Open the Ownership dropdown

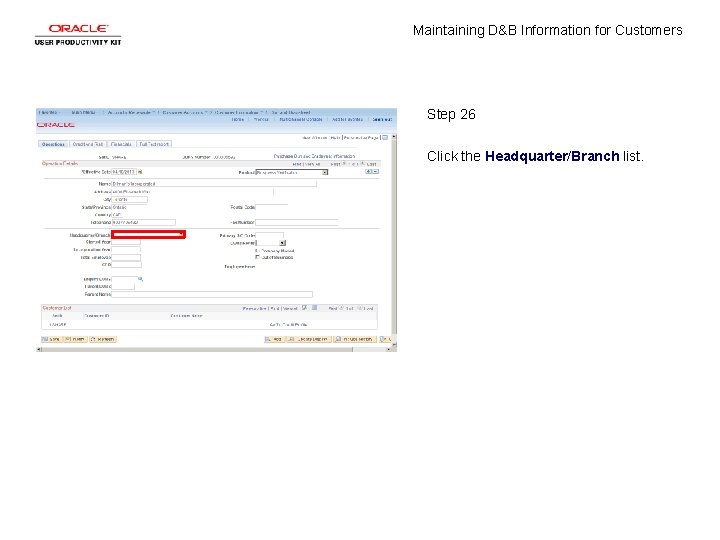click(x=271, y=242)
